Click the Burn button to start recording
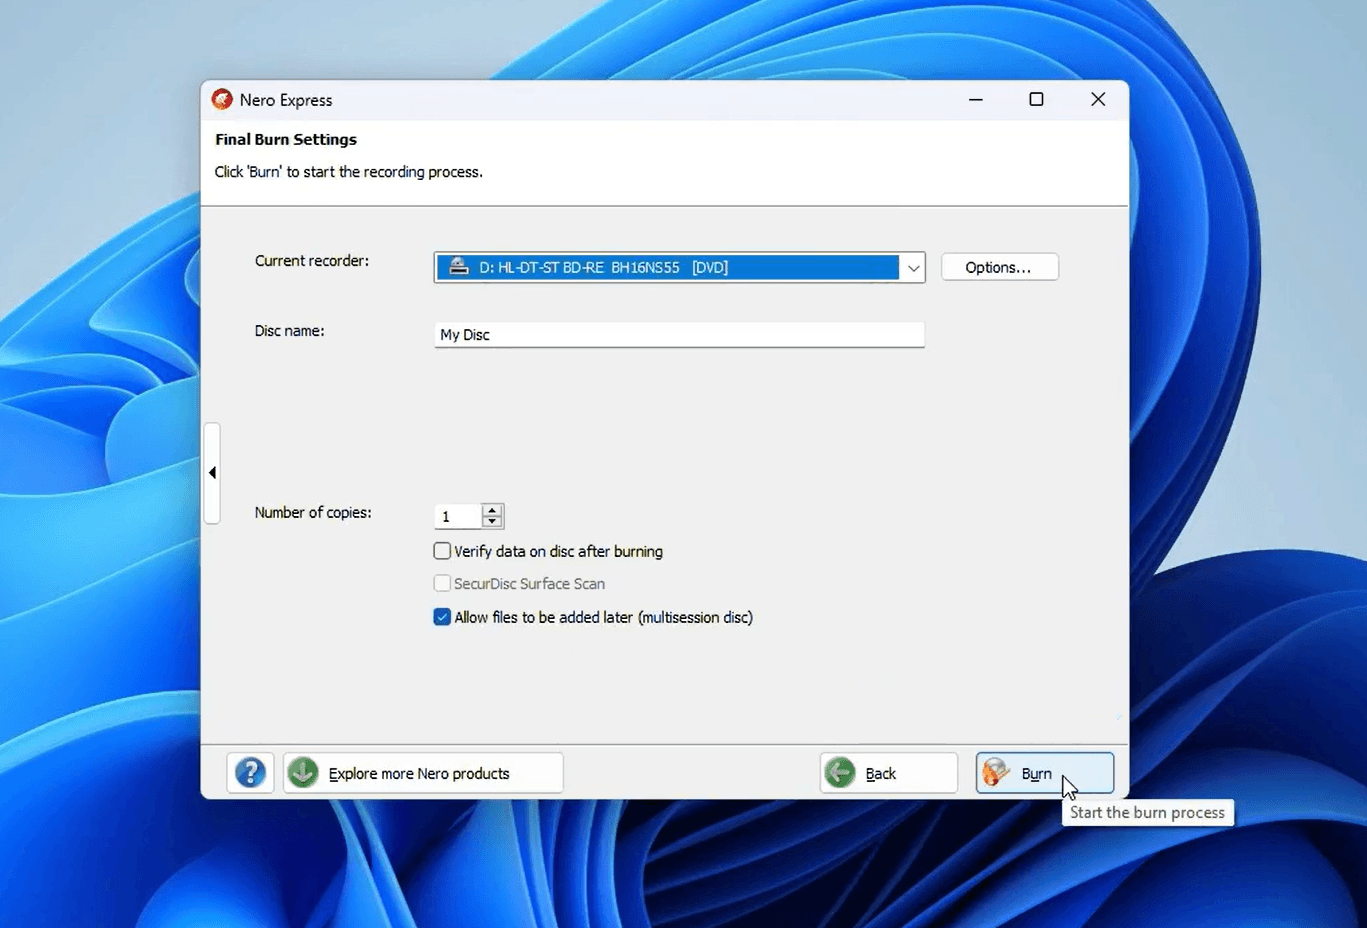The image size is (1367, 928). (x=1044, y=773)
